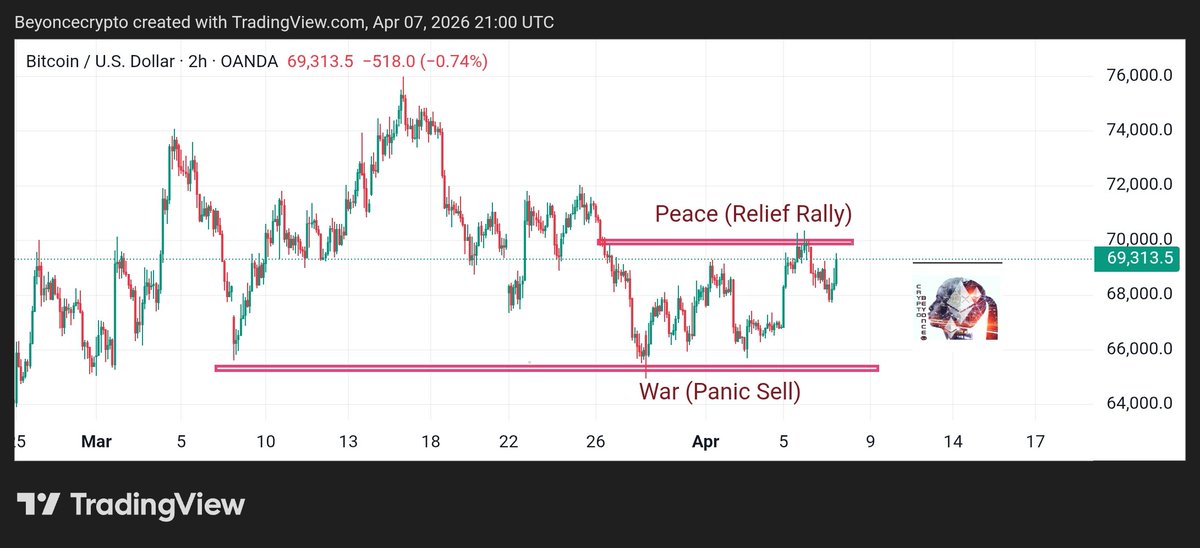The height and width of the screenshot is (548, 1200).
Task: Click the TradingView wordmark text
Action: (157, 505)
